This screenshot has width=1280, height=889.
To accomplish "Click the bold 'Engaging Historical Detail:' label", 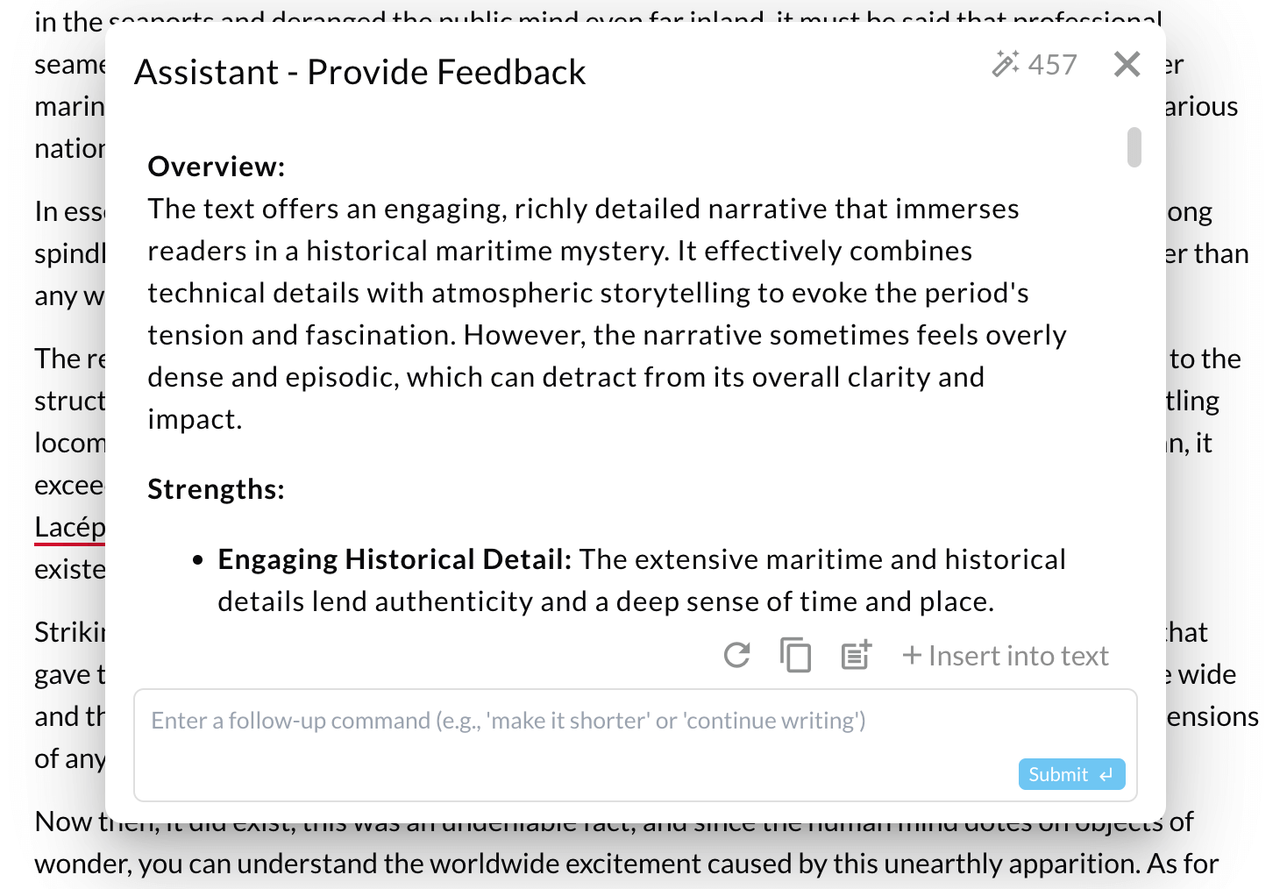I will click(x=395, y=559).
